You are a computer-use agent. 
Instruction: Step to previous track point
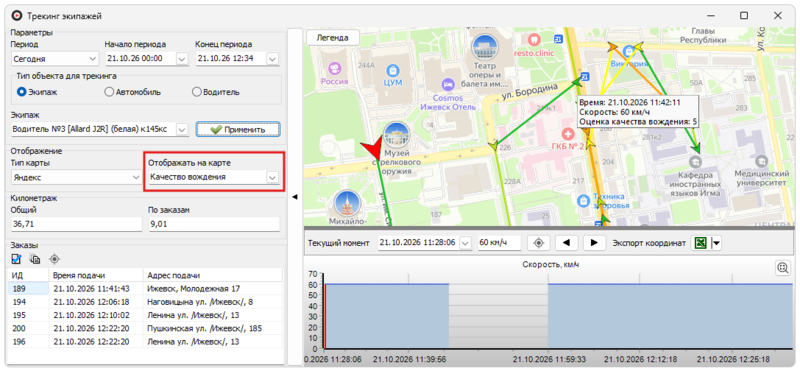[x=566, y=243]
